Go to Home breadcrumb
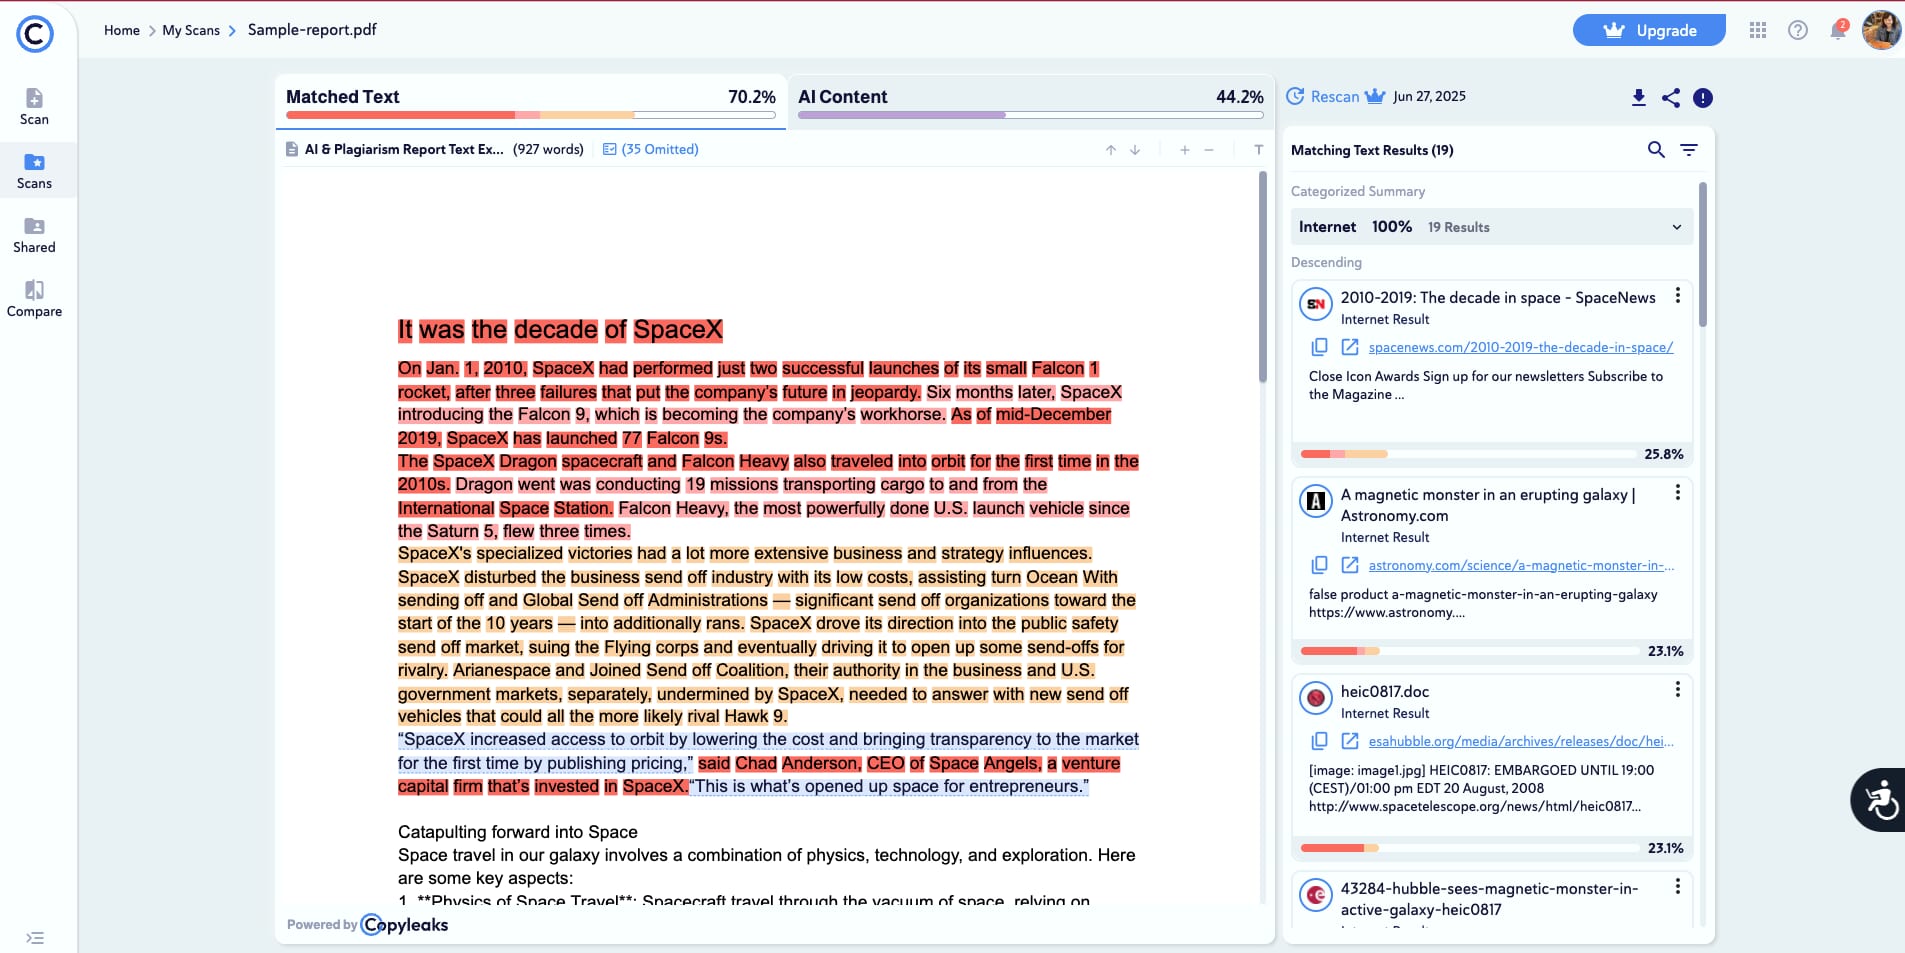Image resolution: width=1905 pixels, height=953 pixels. tap(122, 30)
